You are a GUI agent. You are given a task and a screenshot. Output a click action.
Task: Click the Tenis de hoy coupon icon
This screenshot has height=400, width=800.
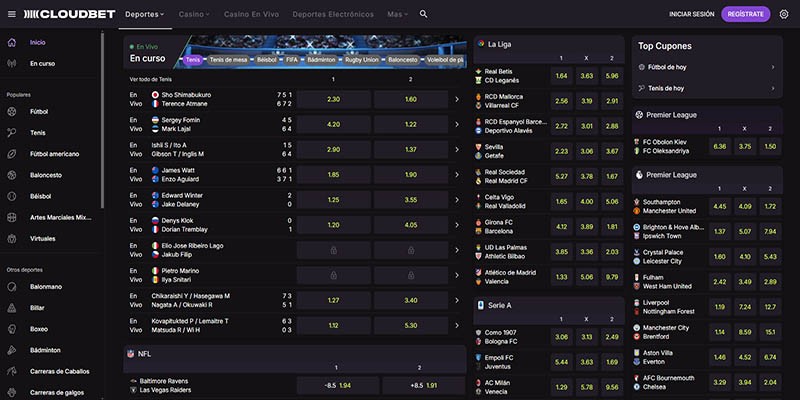point(642,88)
